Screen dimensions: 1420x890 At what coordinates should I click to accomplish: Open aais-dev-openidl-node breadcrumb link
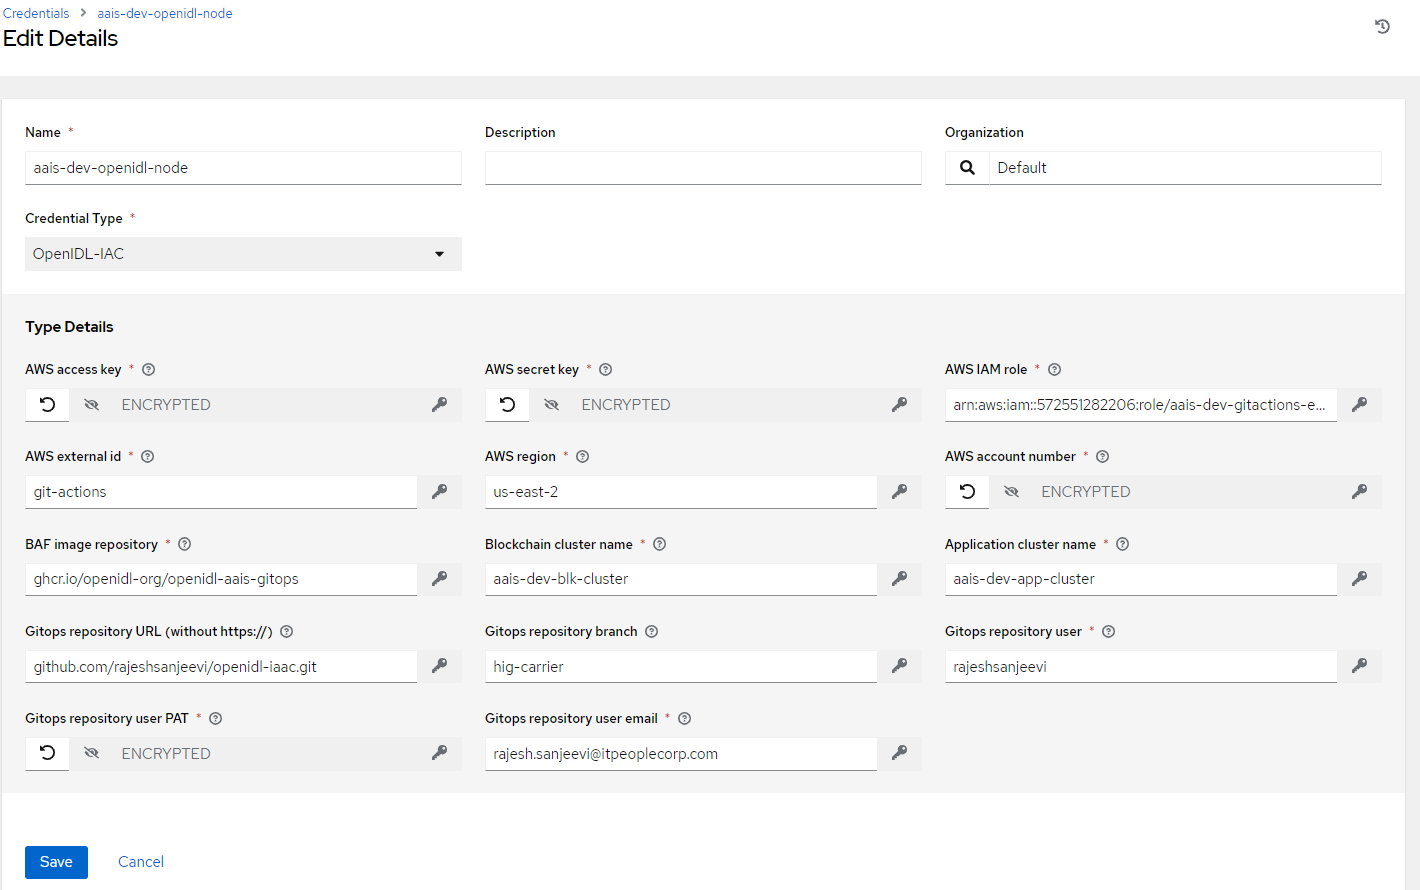click(x=165, y=13)
